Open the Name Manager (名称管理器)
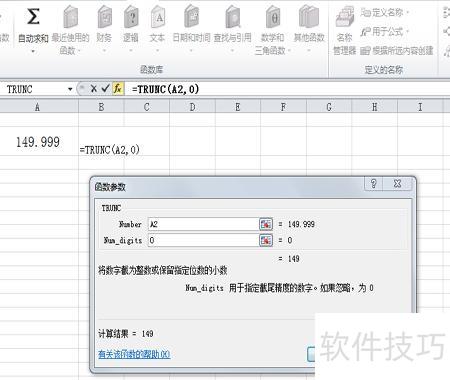The height and width of the screenshot is (380, 450). coord(345,31)
